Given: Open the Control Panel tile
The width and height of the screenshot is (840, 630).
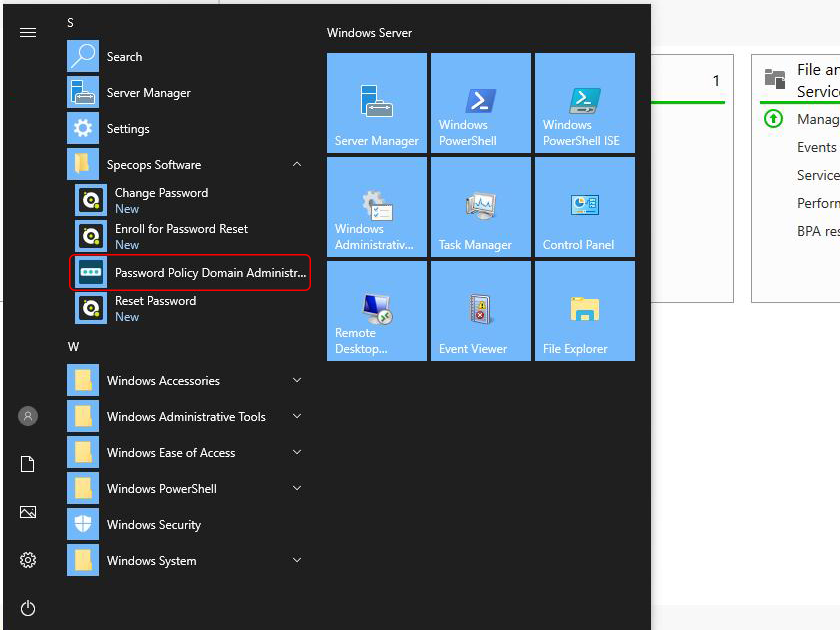Looking at the screenshot, I should click(584, 207).
